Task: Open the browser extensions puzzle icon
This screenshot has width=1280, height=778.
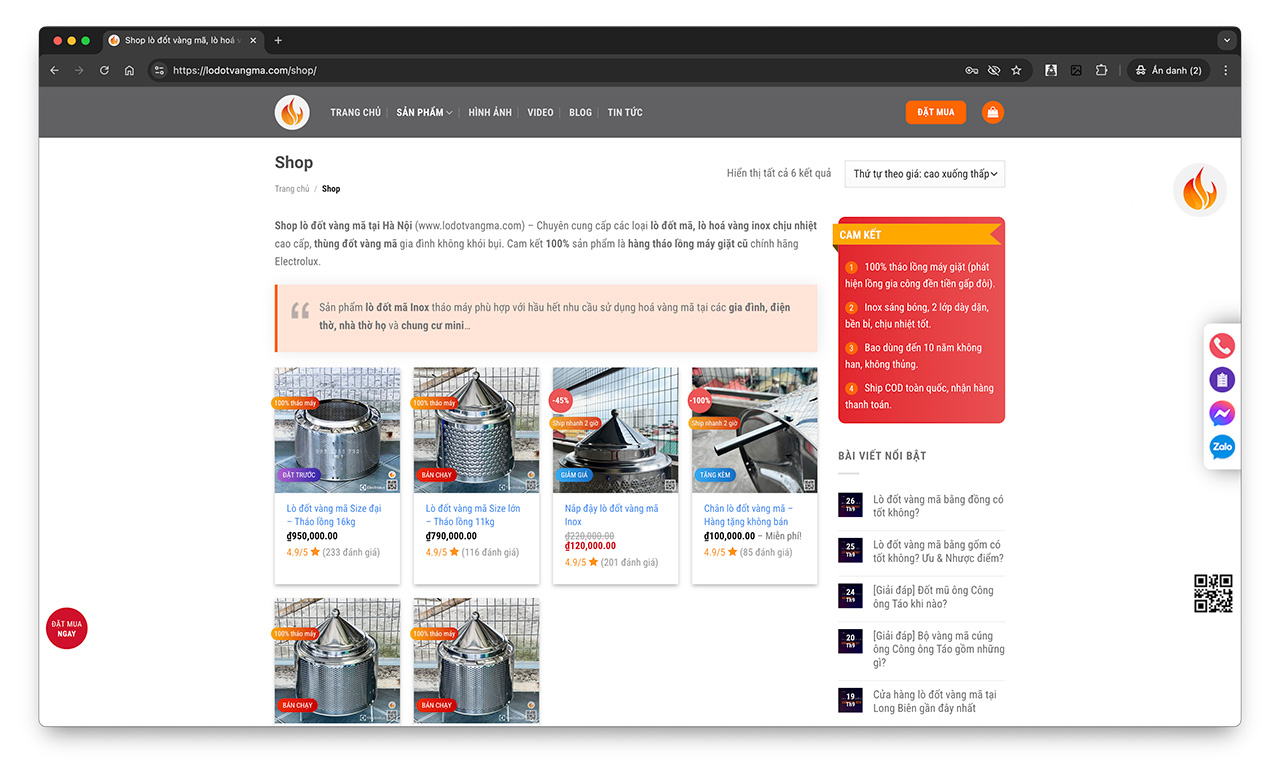Action: [x=1101, y=71]
